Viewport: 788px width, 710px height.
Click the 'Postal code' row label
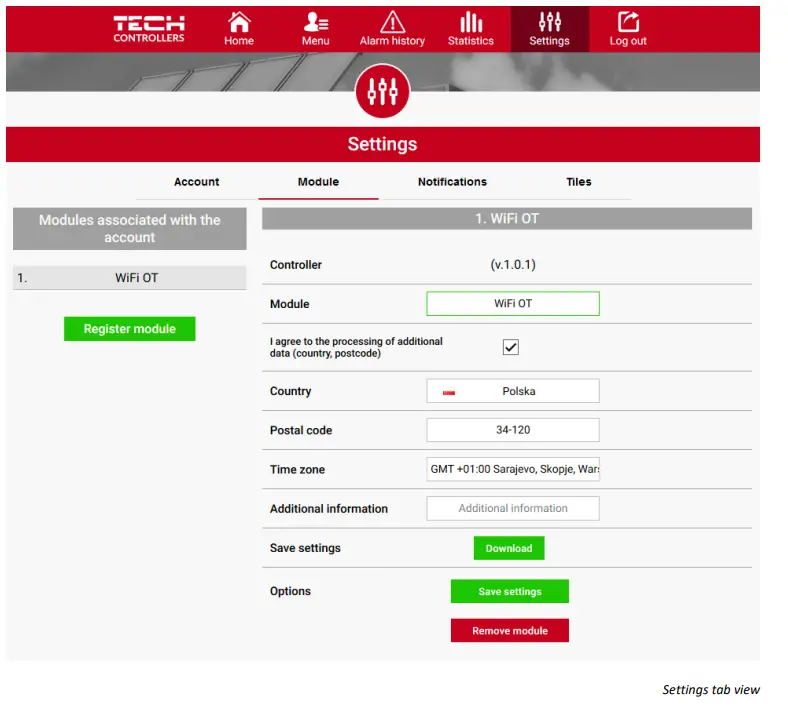point(301,431)
